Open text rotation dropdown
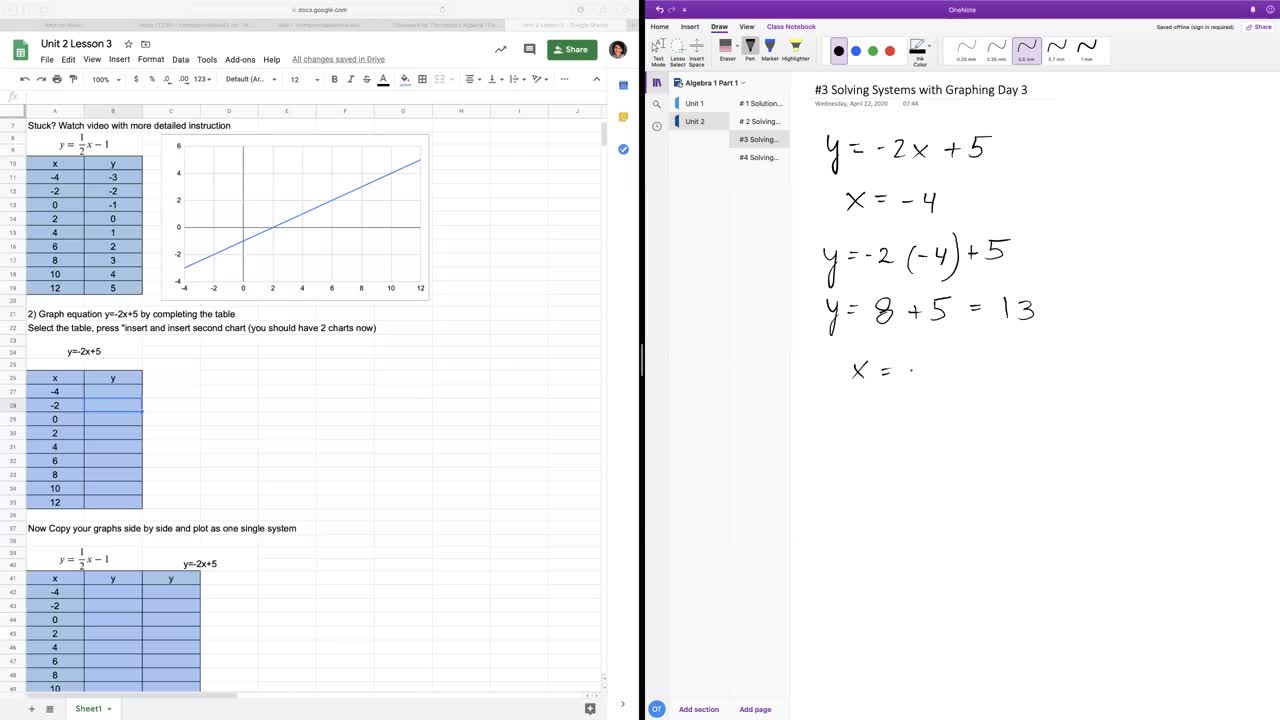 point(541,79)
